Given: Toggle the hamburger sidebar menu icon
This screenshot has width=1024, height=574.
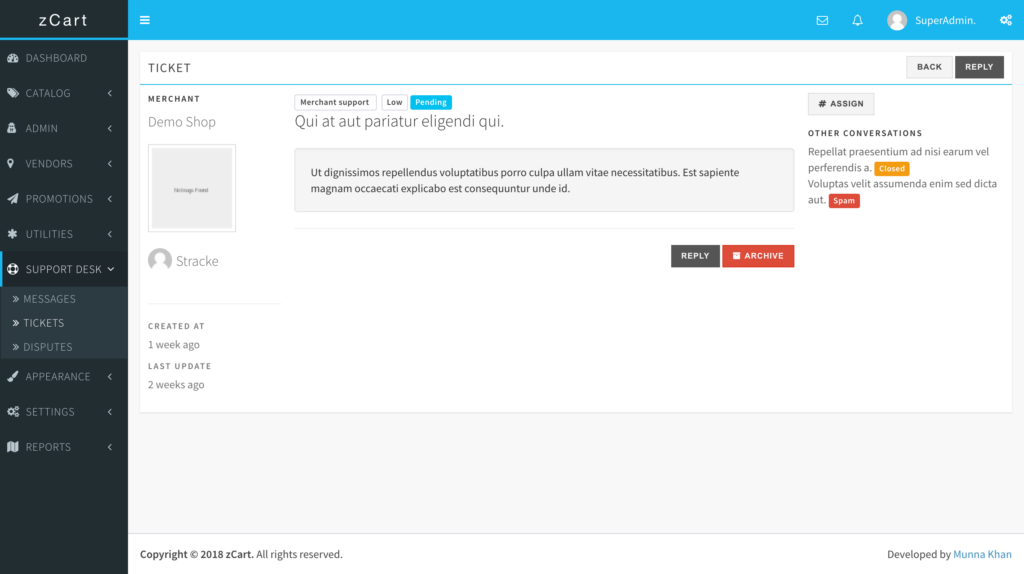Looking at the screenshot, I should pos(145,20).
